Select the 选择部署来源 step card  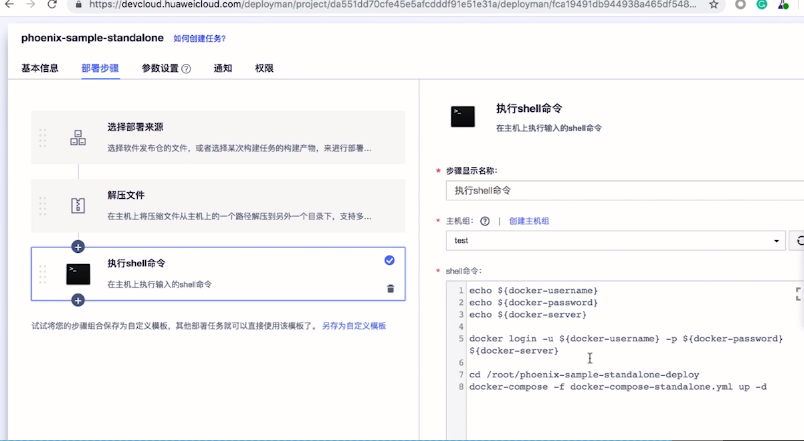[x=218, y=137]
